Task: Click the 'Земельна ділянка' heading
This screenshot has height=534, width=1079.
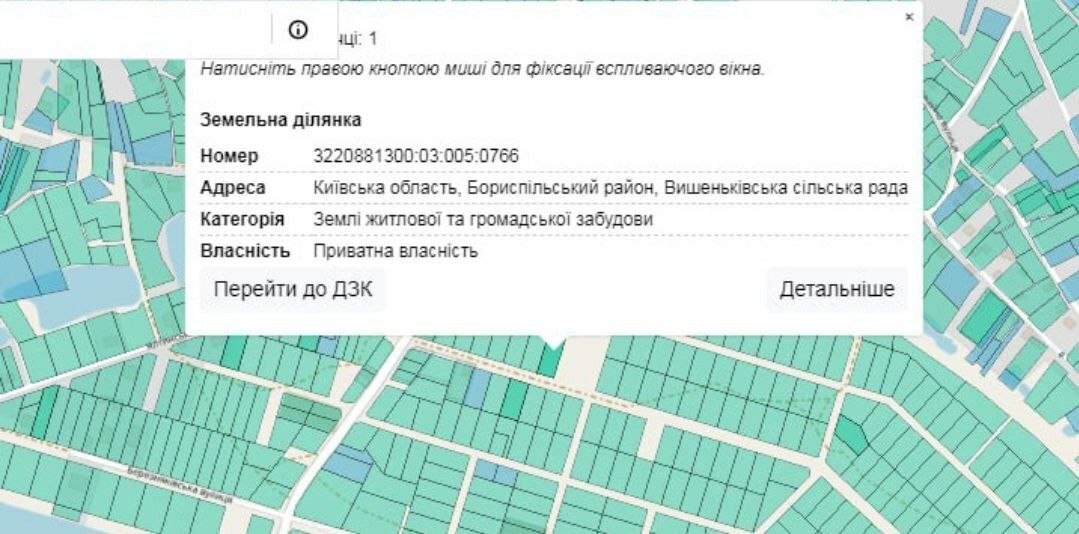Action: coord(281,120)
